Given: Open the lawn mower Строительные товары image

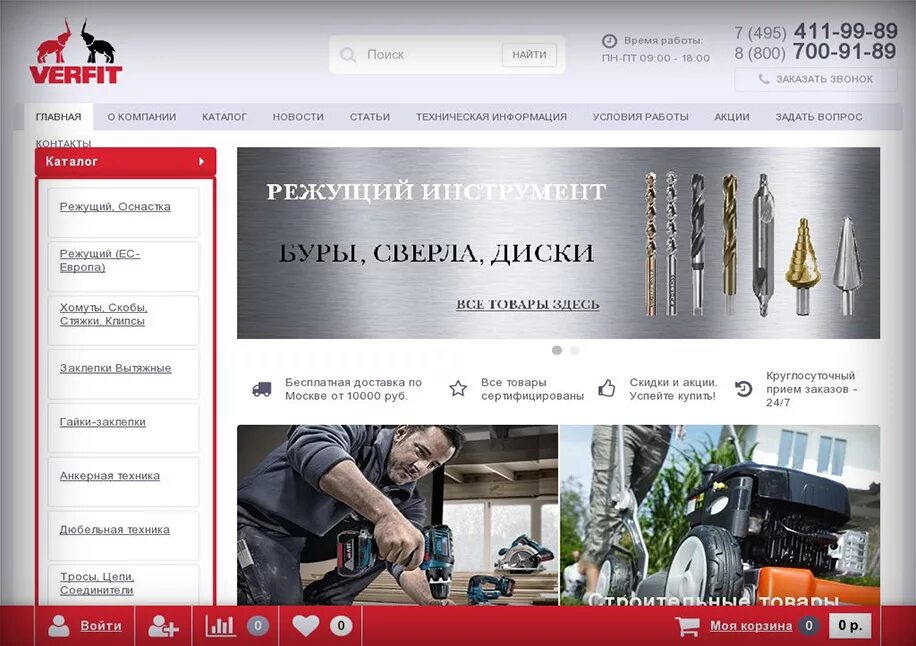Looking at the screenshot, I should point(720,515).
